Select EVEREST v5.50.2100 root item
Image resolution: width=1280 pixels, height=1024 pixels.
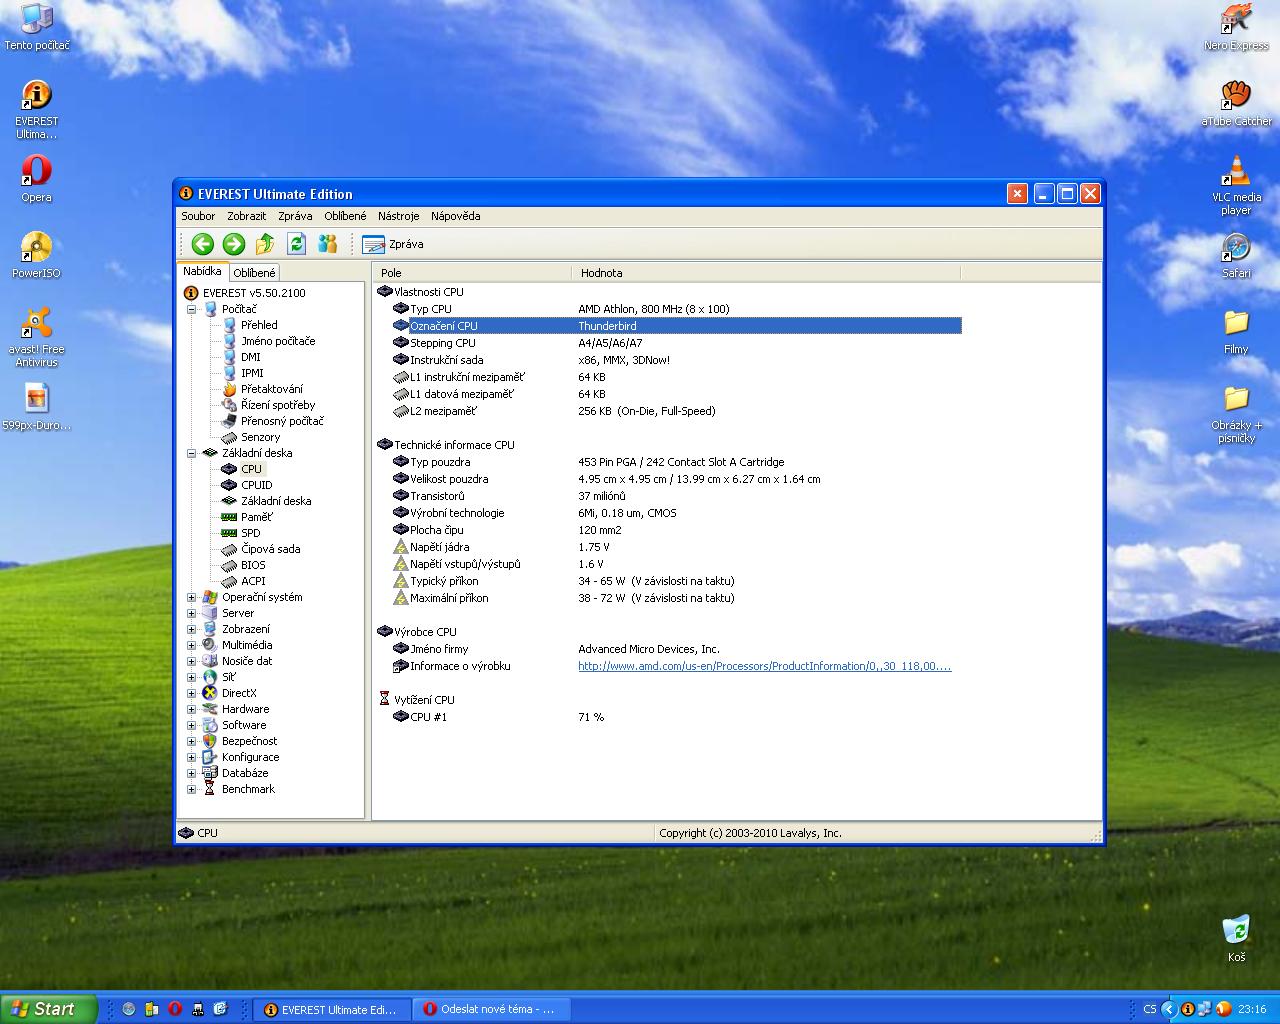[x=254, y=293]
